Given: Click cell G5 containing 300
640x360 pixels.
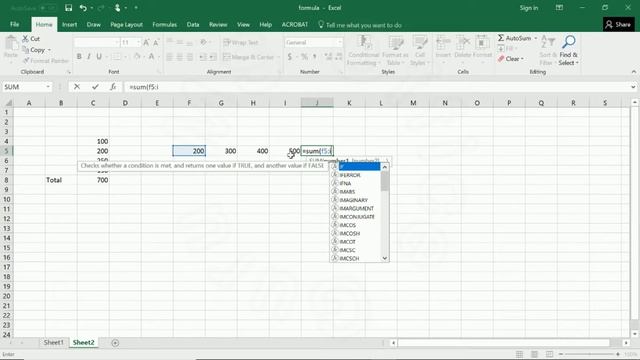Looking at the screenshot, I should 221,151.
